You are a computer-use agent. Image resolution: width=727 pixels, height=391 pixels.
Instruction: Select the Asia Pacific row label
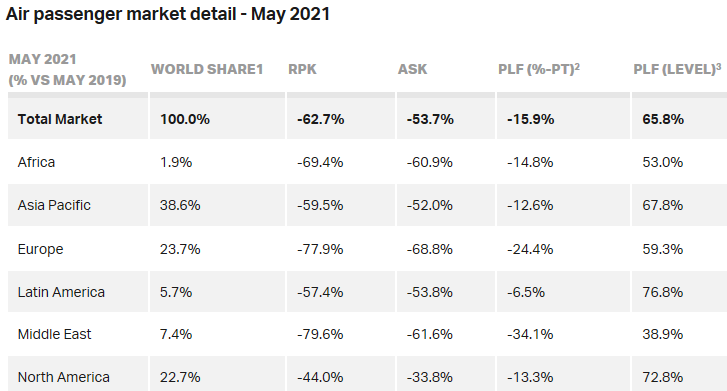coord(54,205)
